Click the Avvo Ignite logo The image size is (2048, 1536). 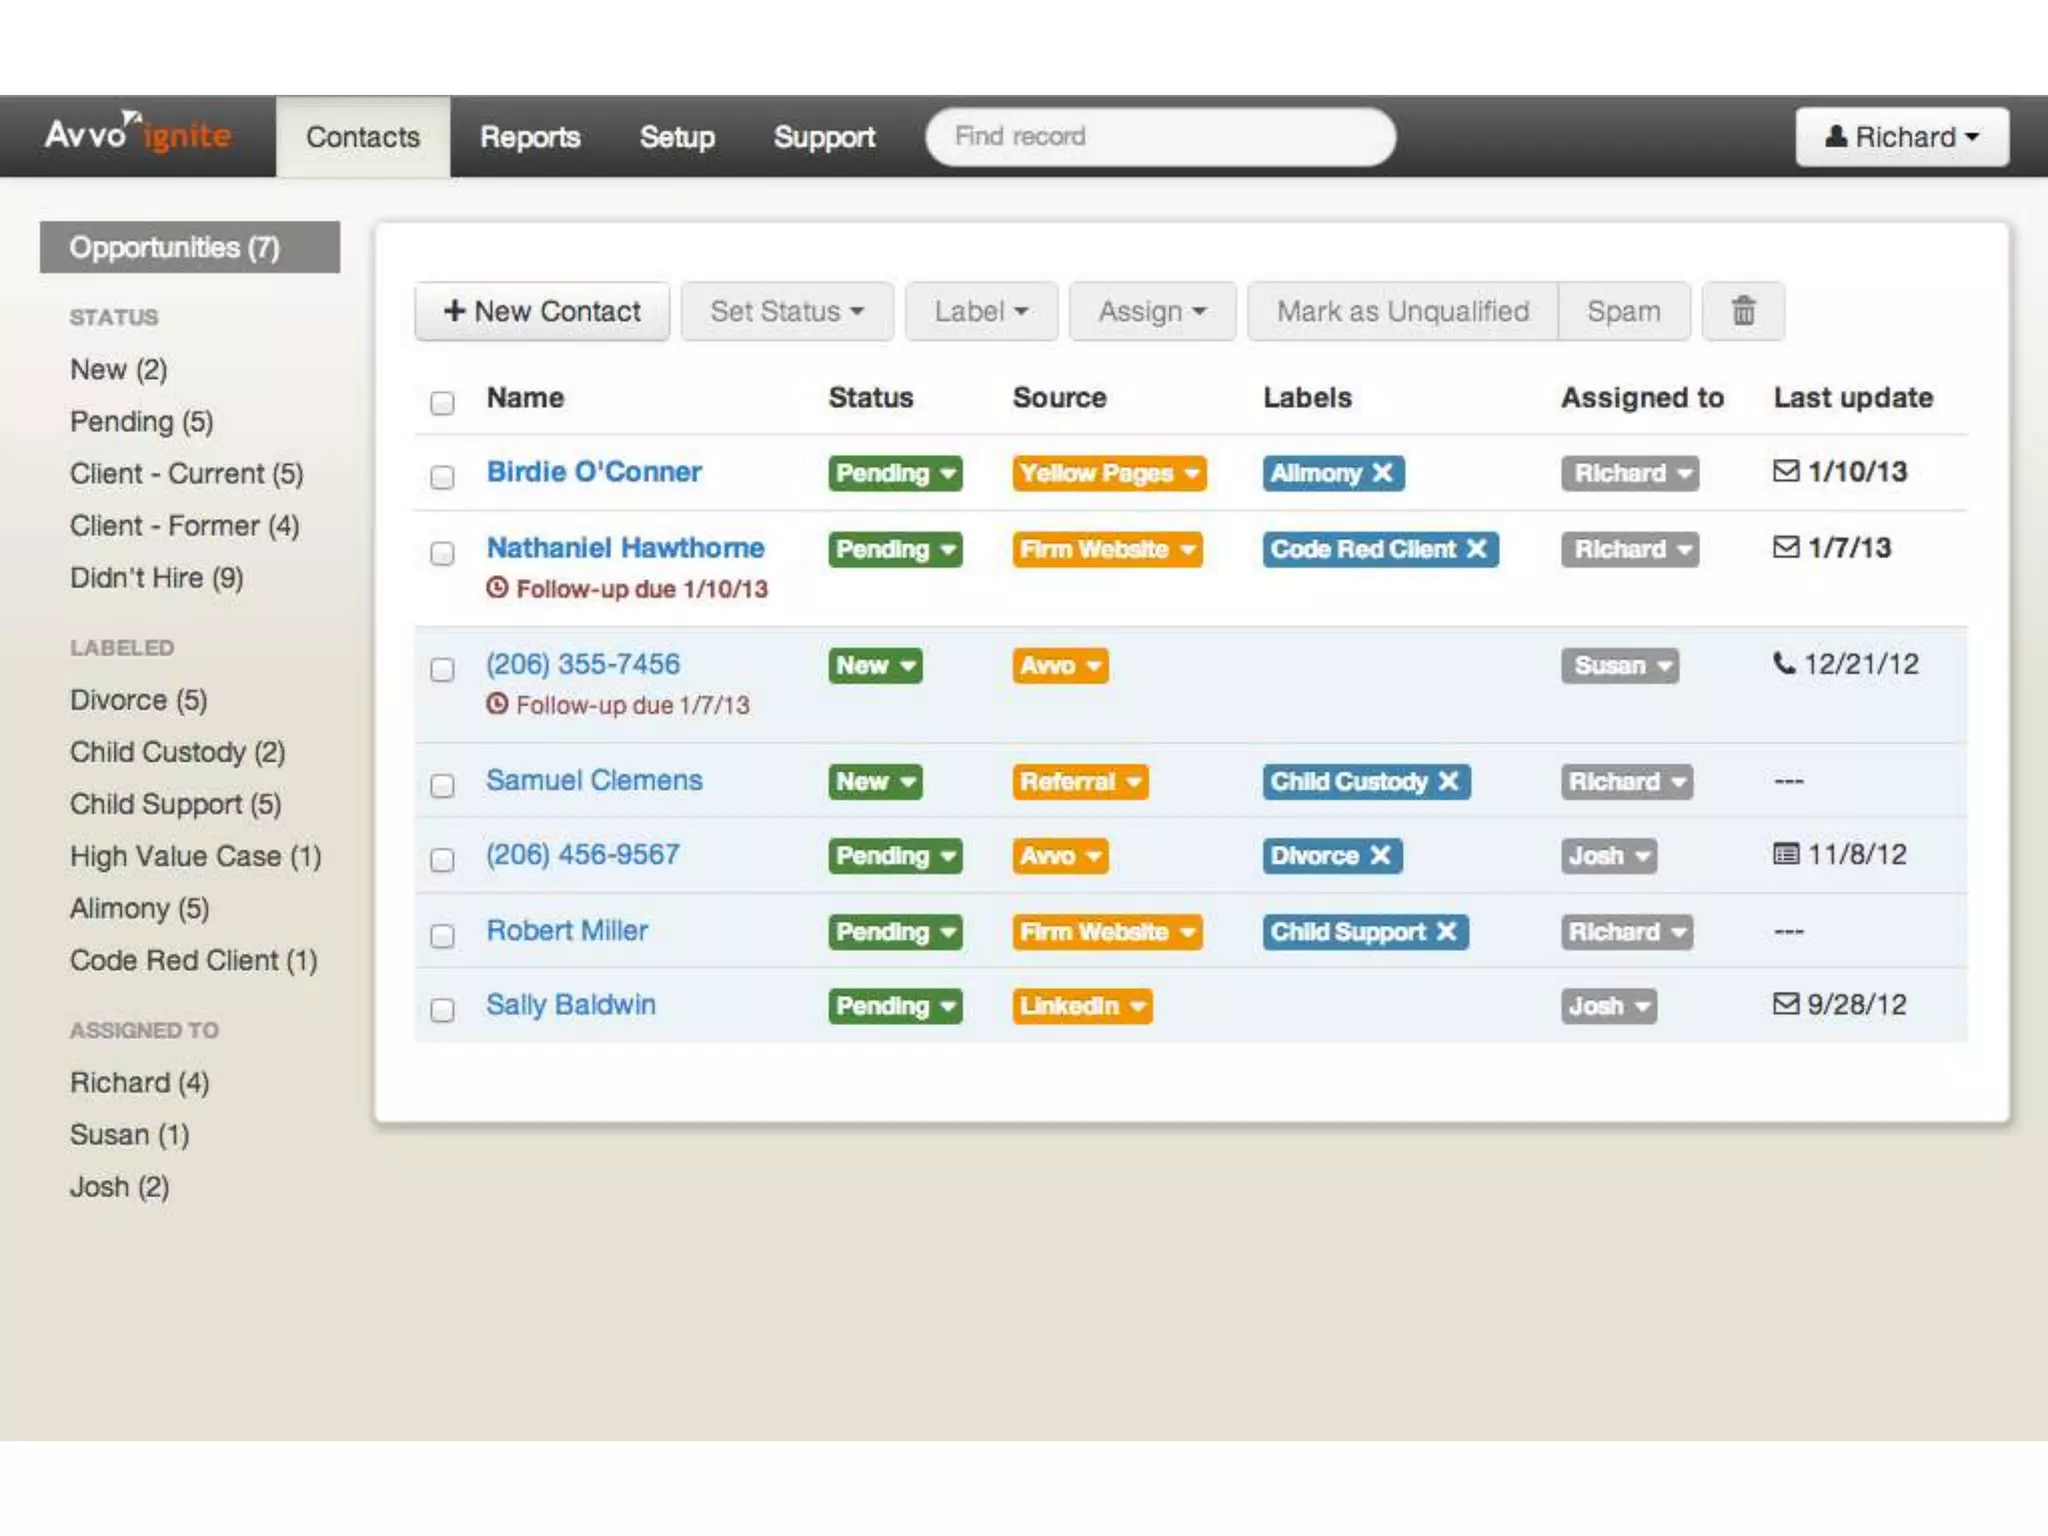(x=138, y=134)
